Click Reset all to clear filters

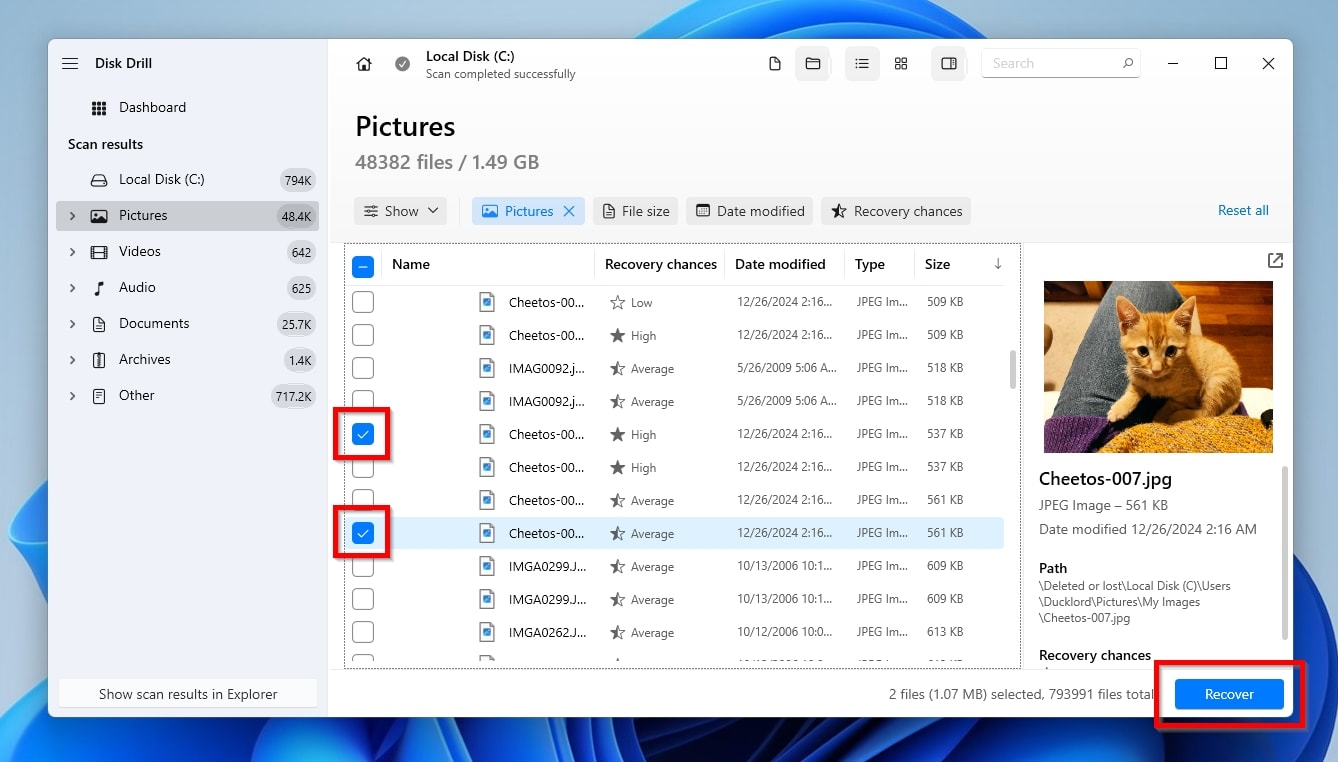[x=1243, y=210]
